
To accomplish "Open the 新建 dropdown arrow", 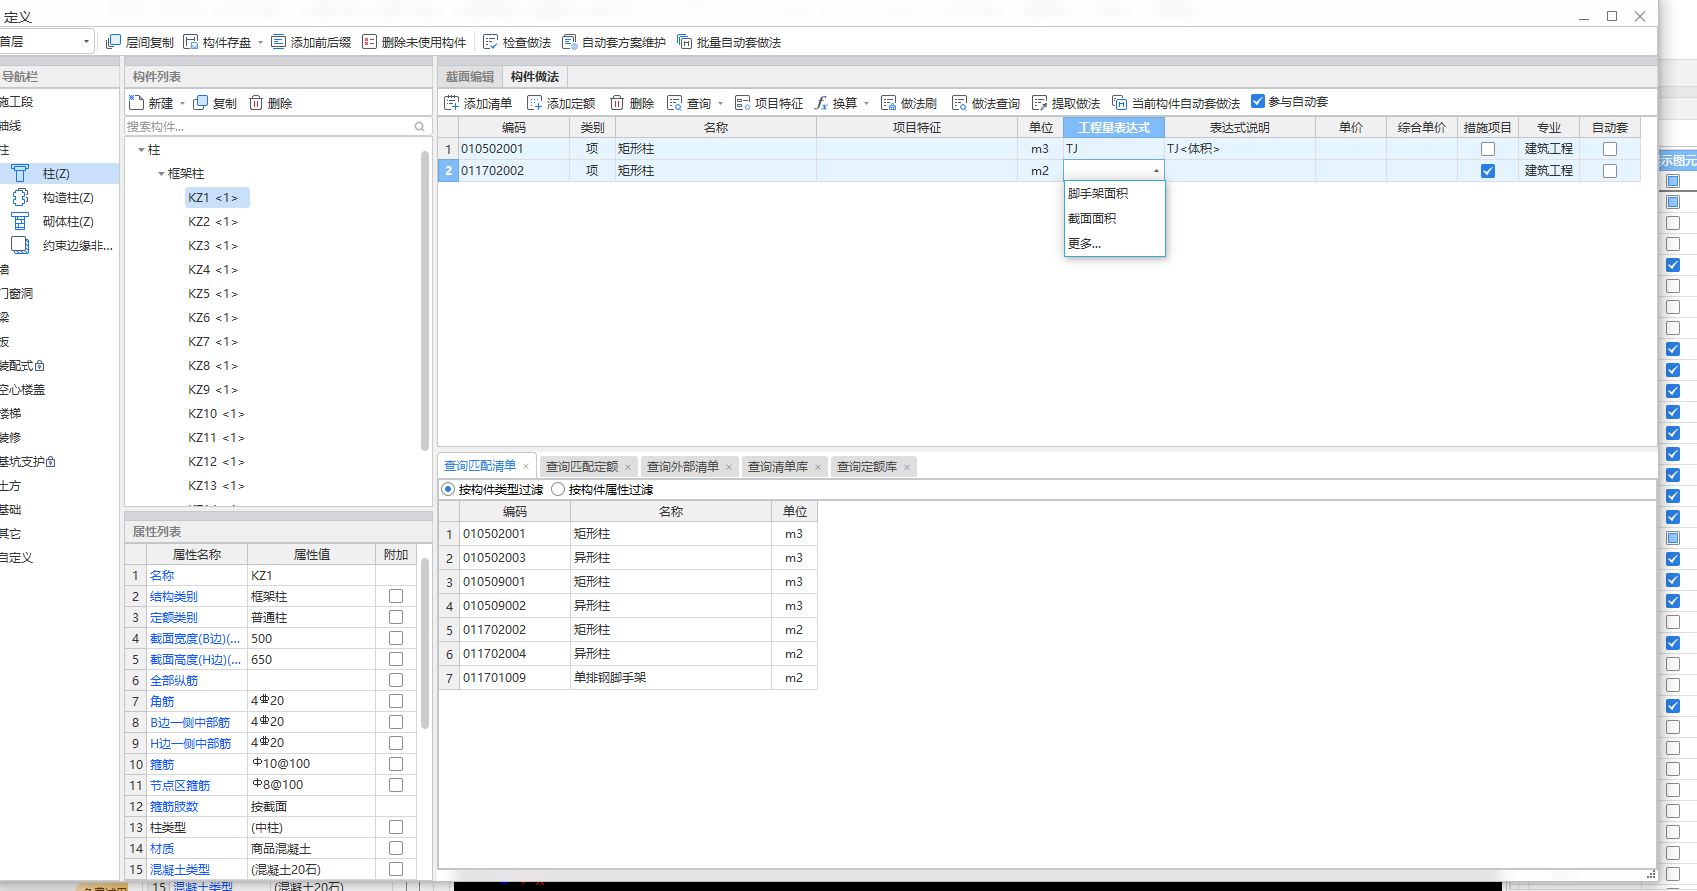I will coord(182,103).
